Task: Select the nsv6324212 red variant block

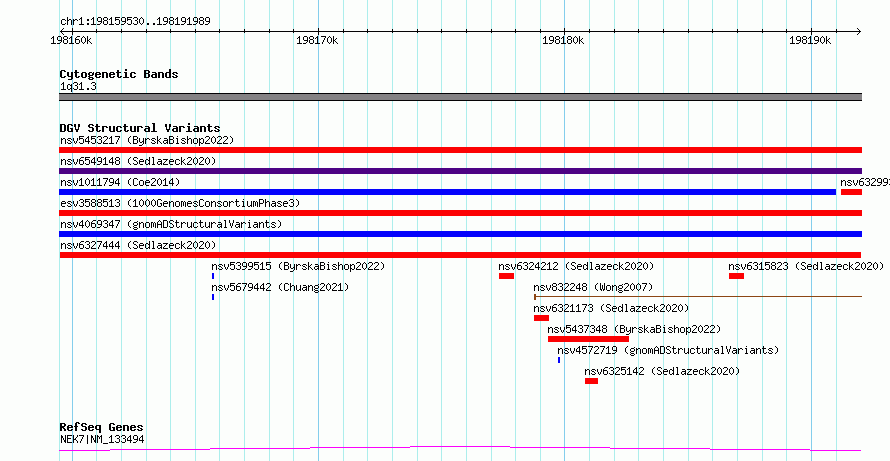Action: (x=506, y=276)
